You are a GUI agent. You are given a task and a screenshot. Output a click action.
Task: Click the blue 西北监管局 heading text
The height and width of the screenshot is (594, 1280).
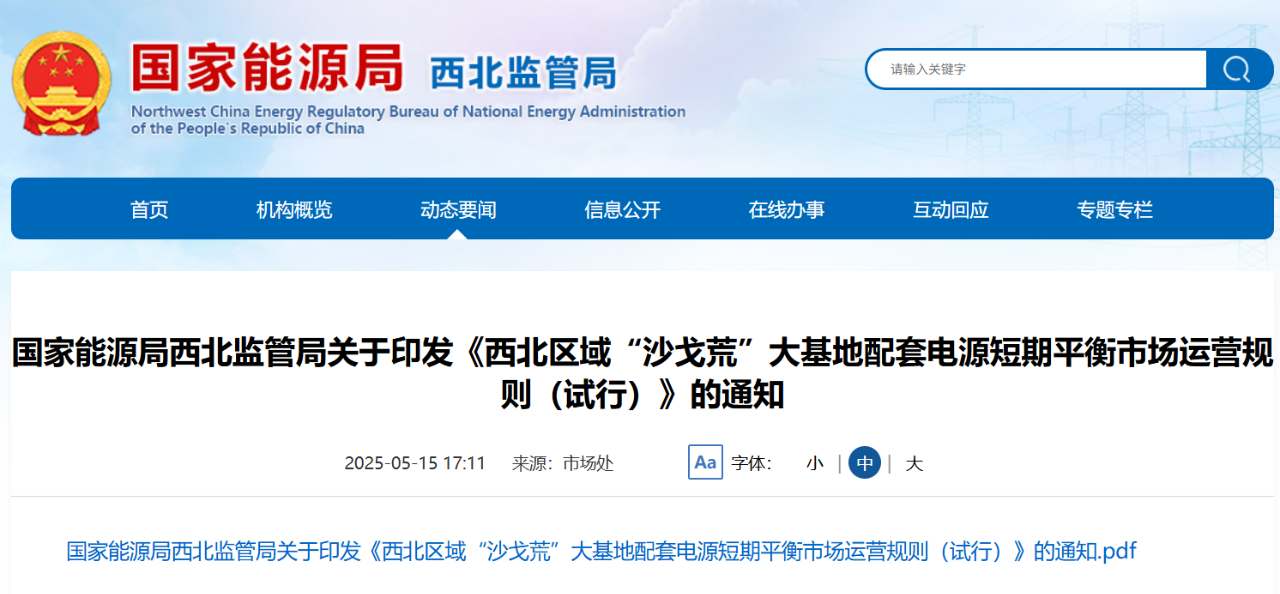click(x=522, y=73)
